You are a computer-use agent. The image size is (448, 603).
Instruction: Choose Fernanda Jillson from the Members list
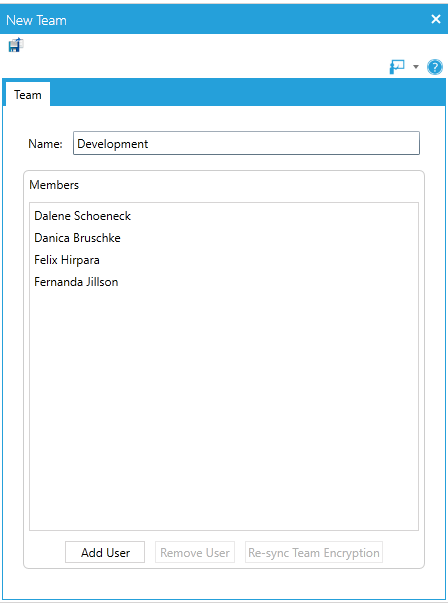(76, 282)
